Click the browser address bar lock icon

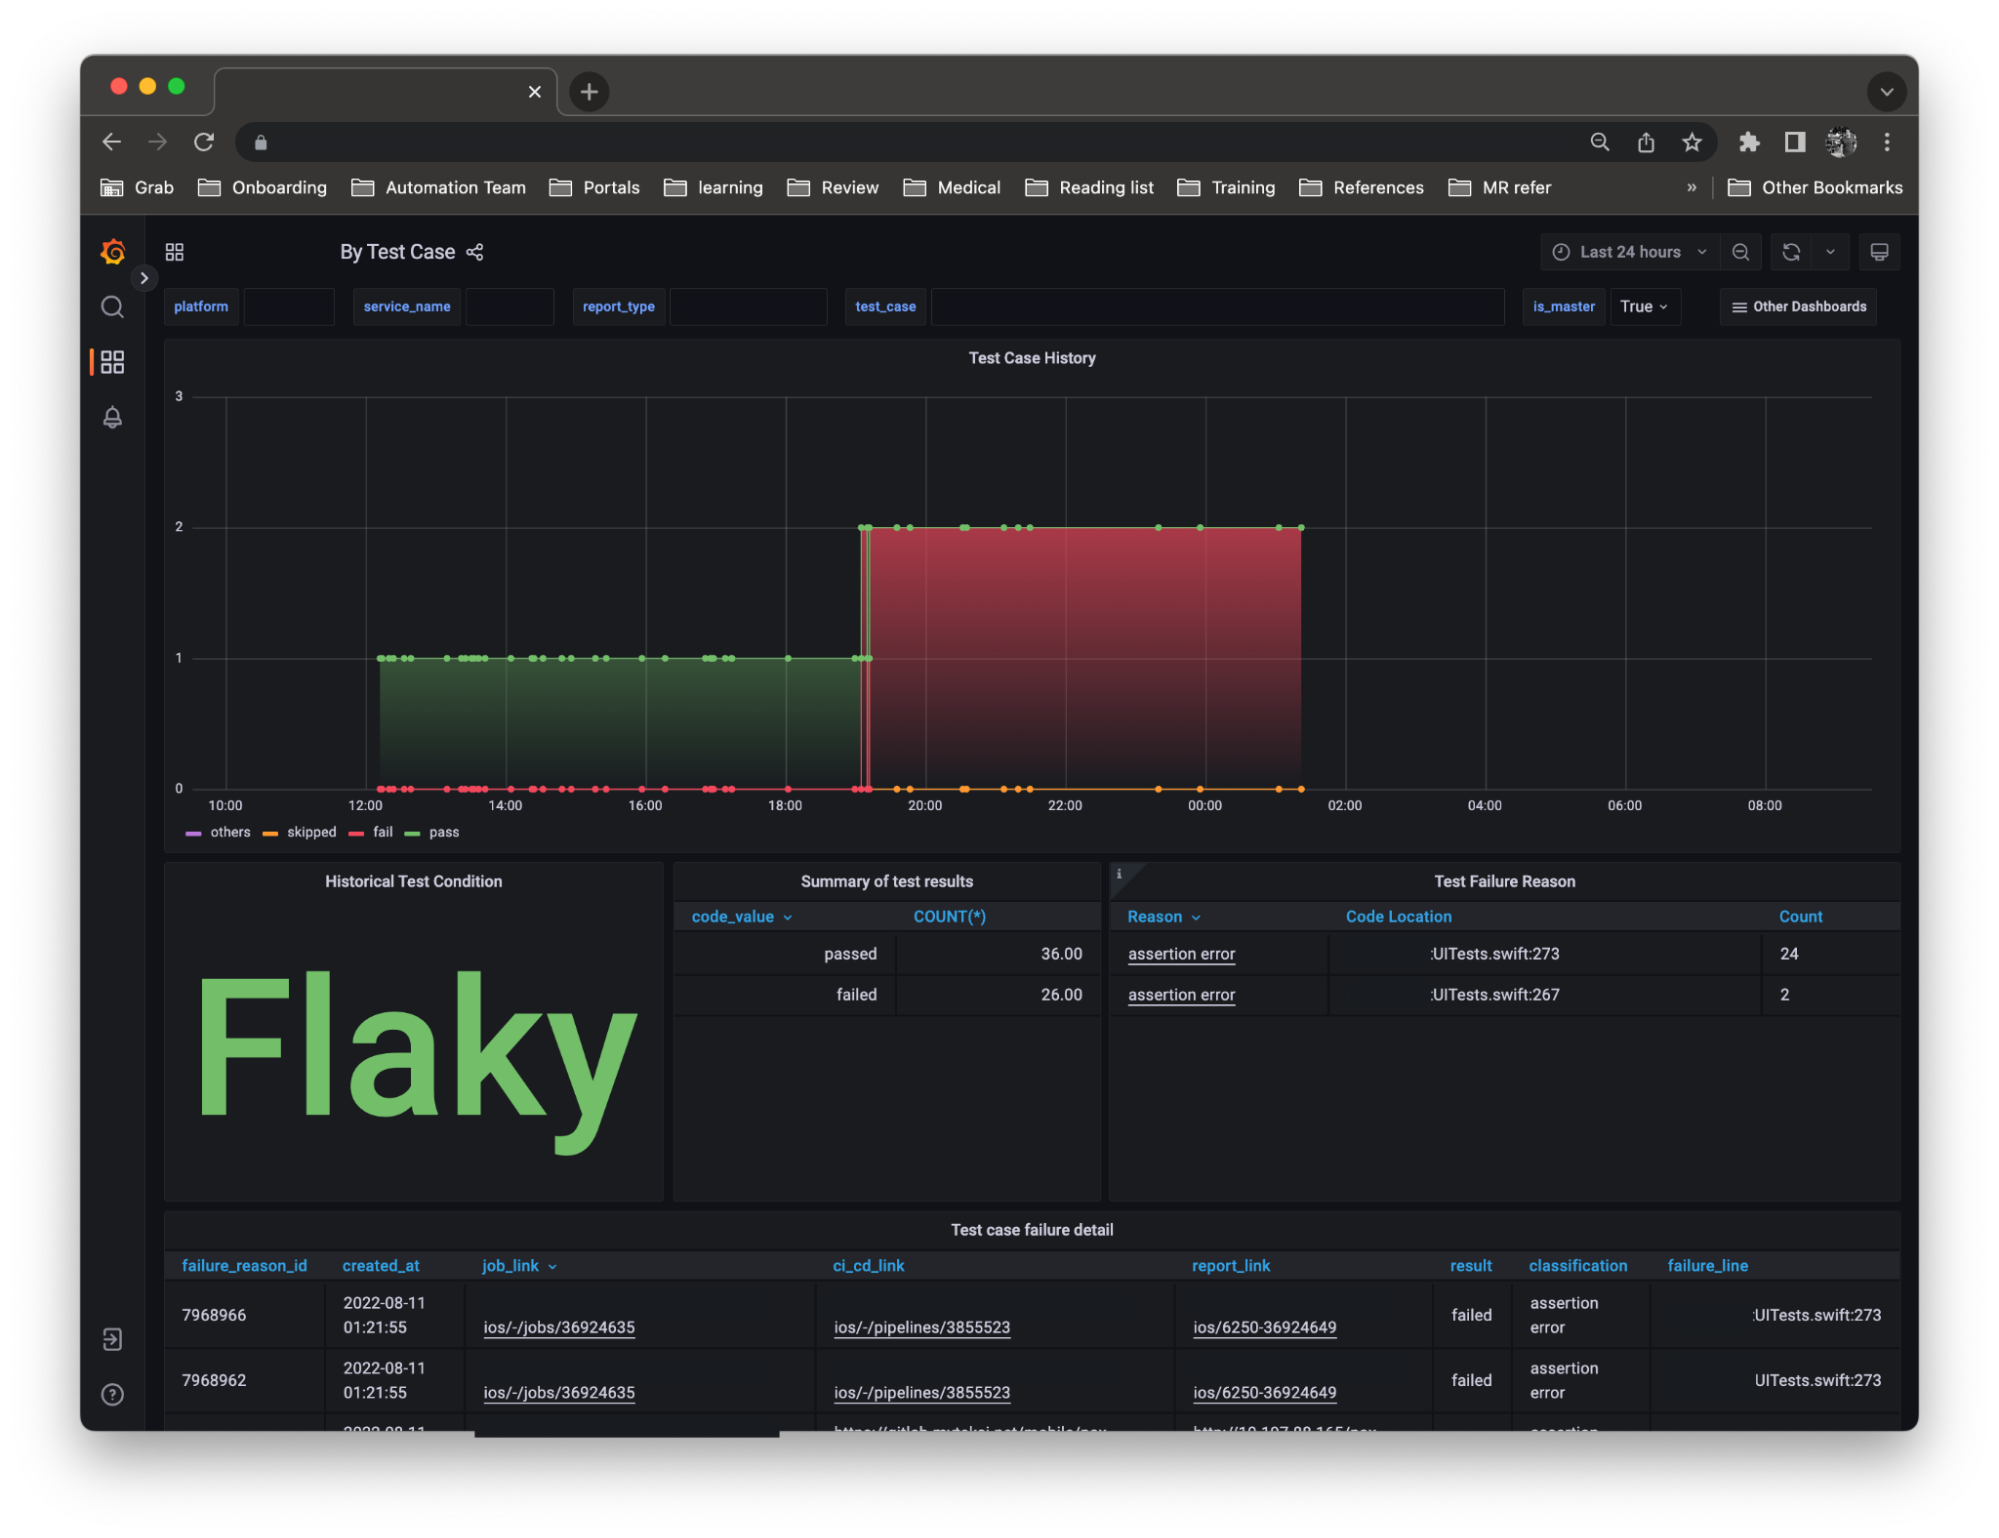(x=261, y=142)
